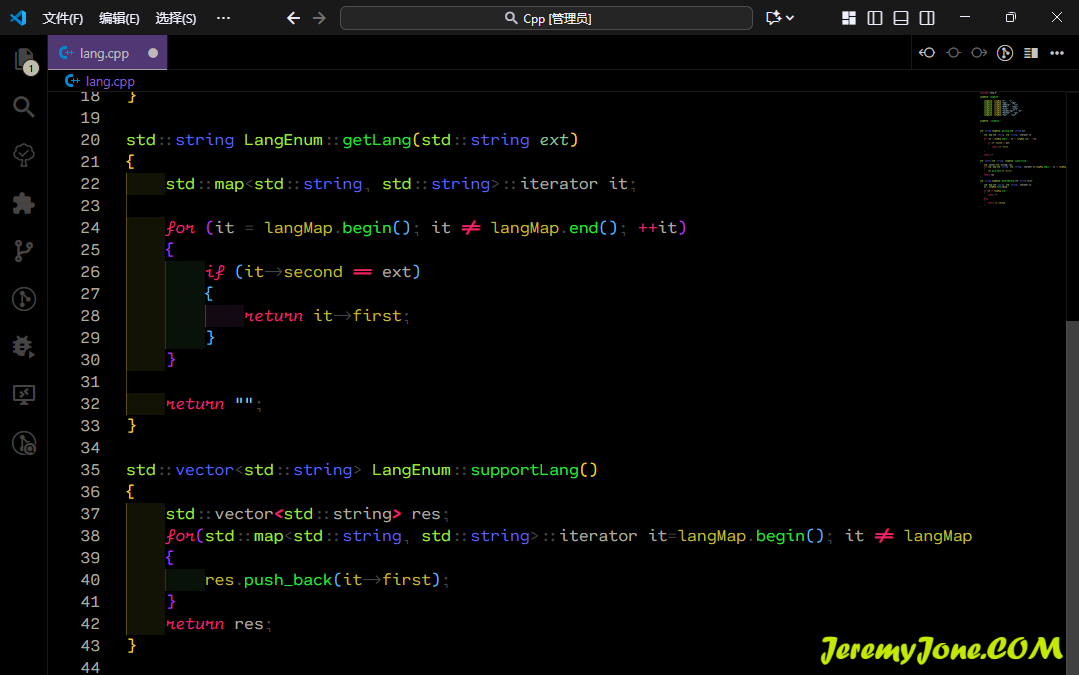The image size is (1079, 675).
Task: Open the Explorer view in activity bar
Action: [24, 60]
